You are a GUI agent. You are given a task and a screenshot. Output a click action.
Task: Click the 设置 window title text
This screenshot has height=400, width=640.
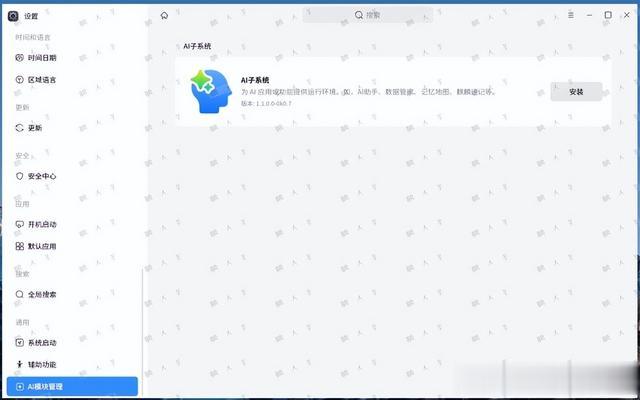(31, 16)
